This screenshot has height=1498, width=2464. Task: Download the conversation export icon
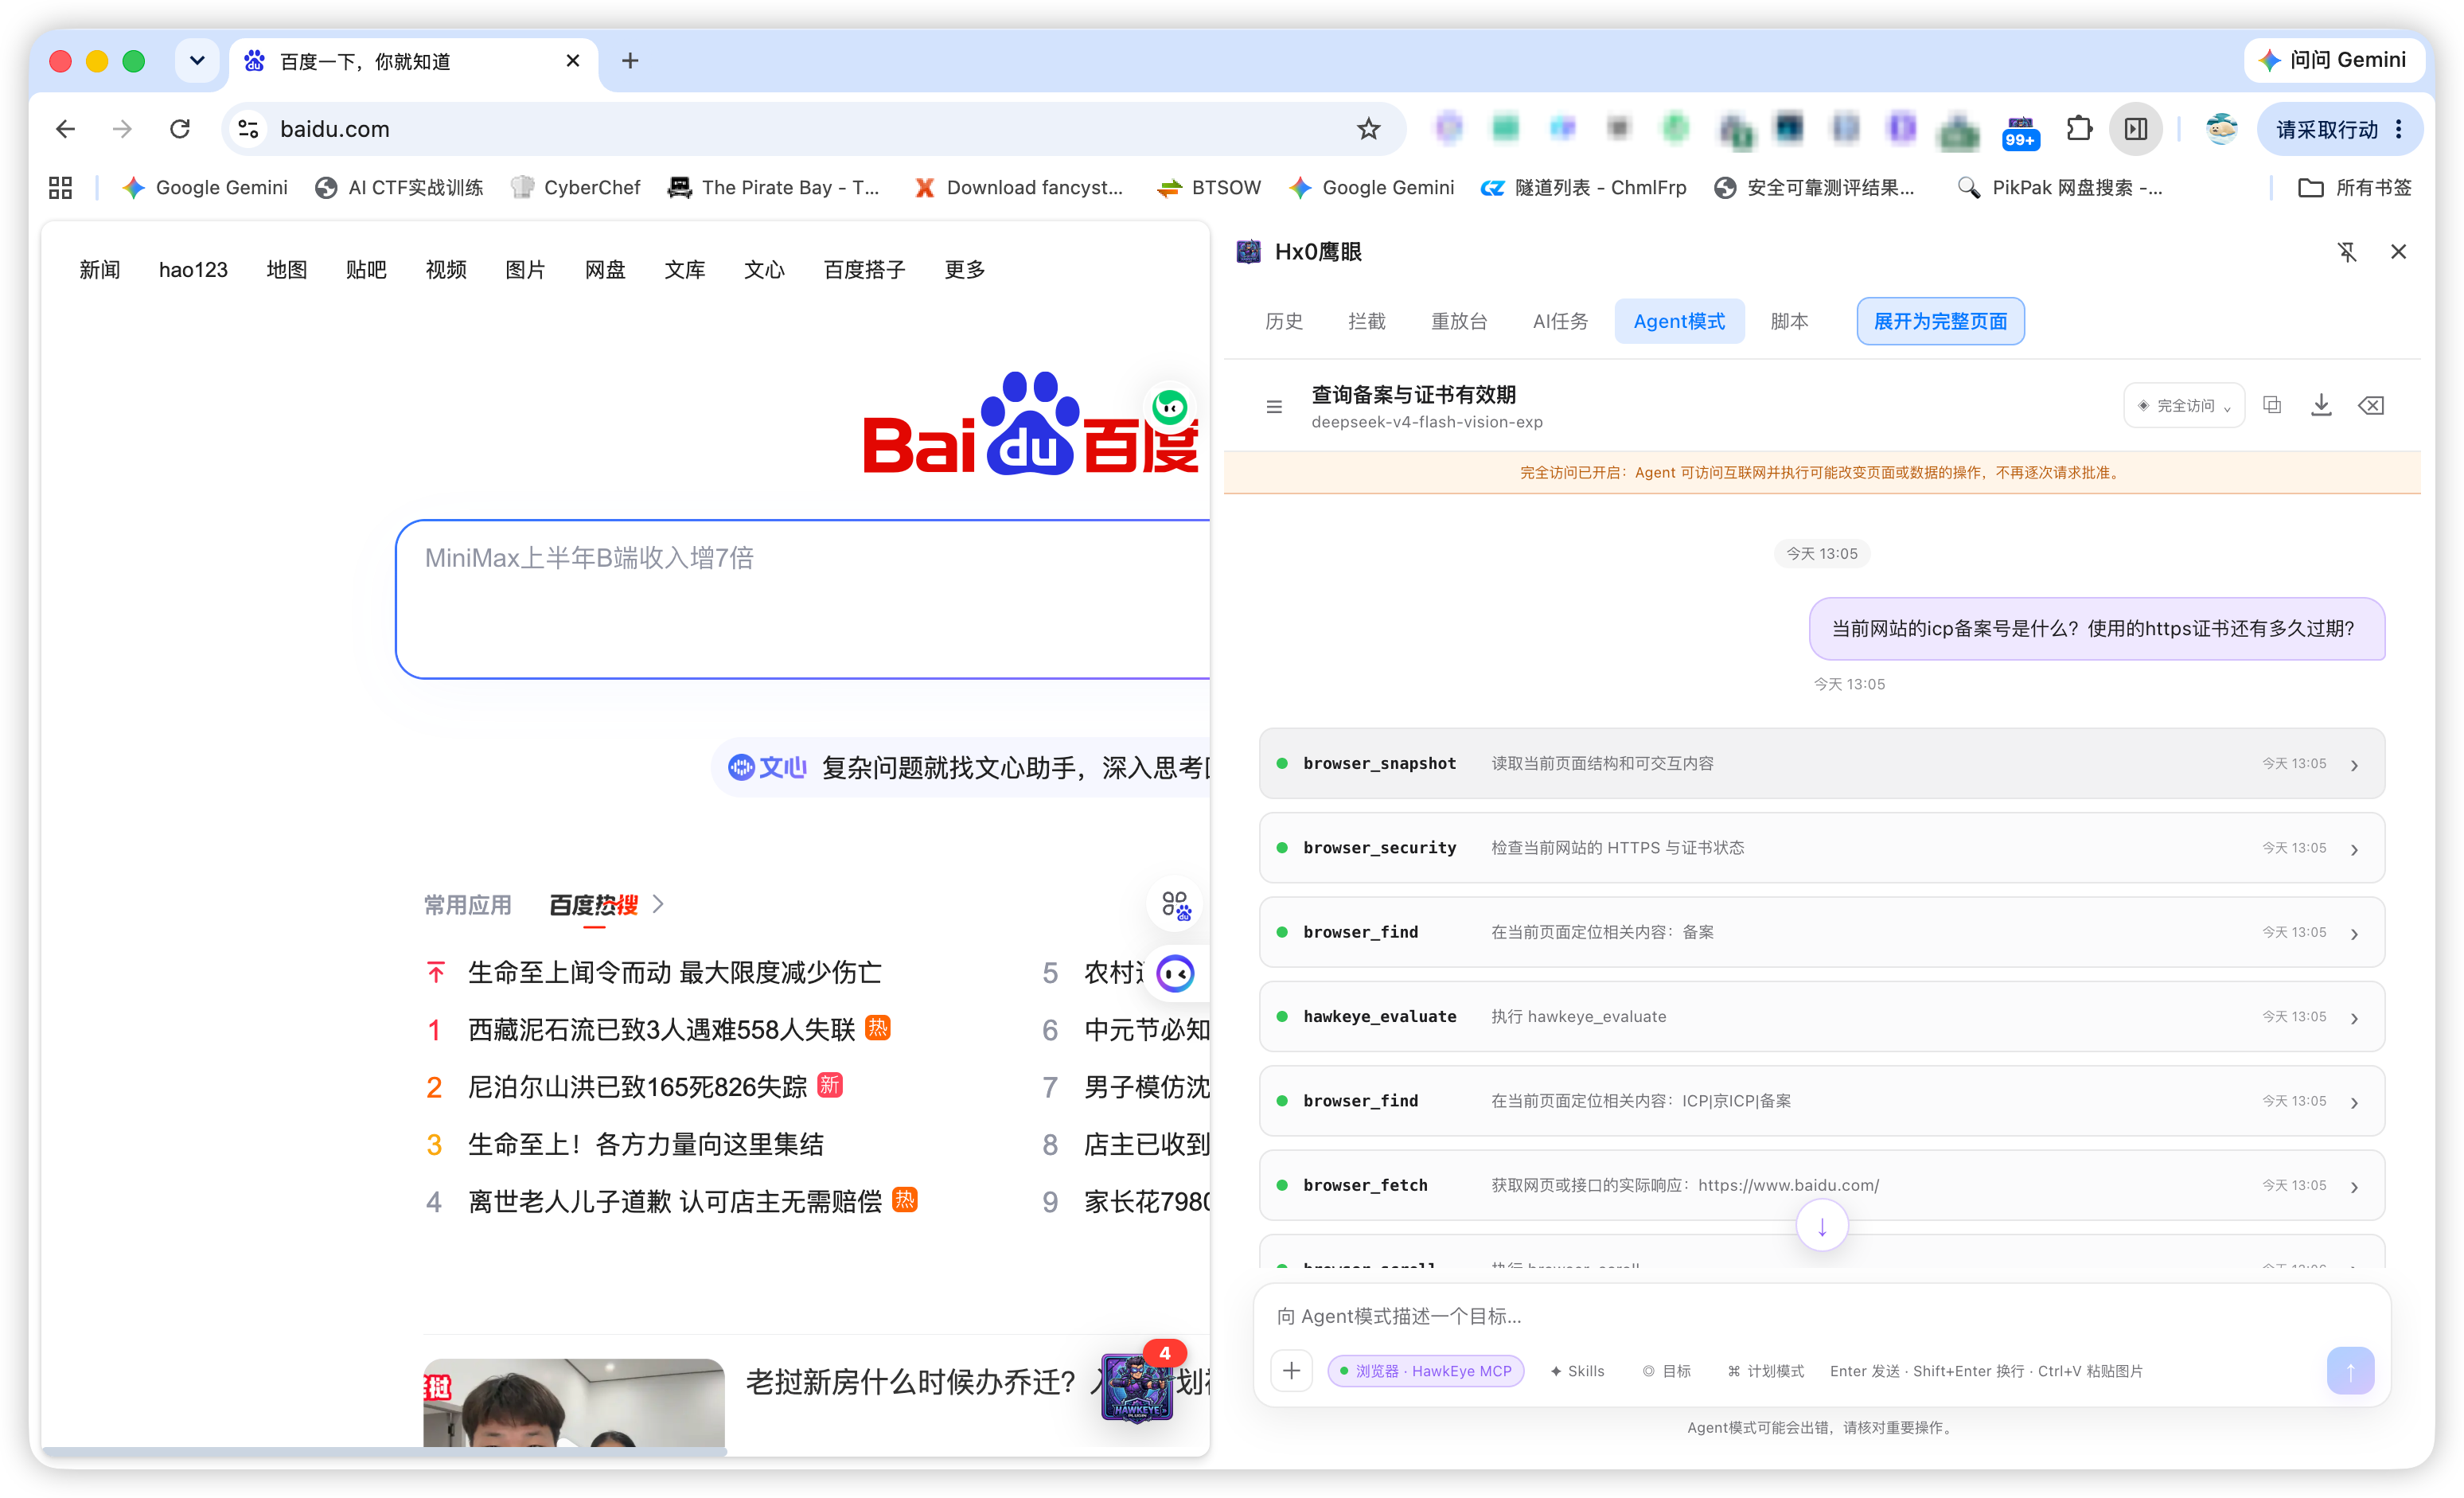pos(2321,405)
